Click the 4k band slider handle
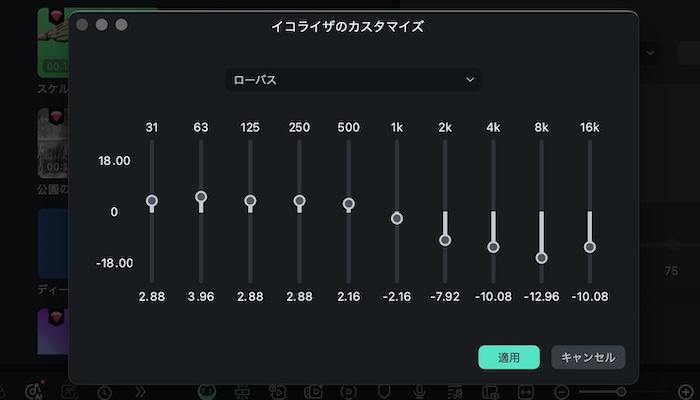The height and width of the screenshot is (400, 700). point(493,247)
